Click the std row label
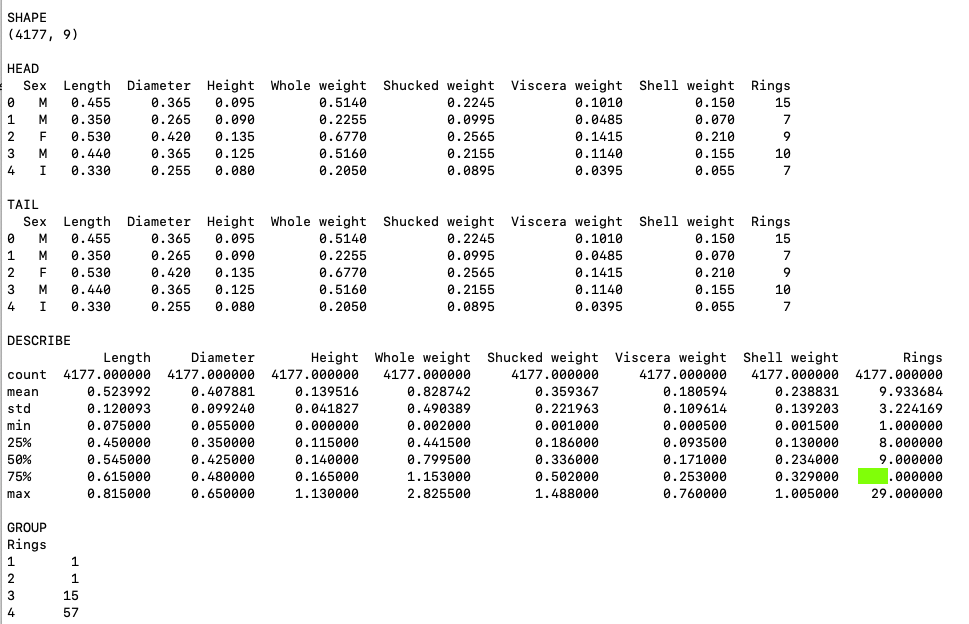The width and height of the screenshot is (969, 624). click(19, 409)
